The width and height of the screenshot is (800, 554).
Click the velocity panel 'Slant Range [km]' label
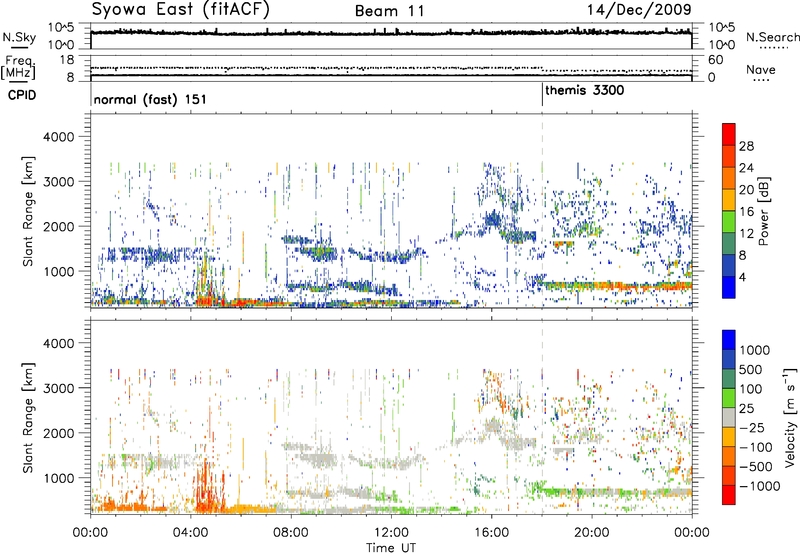click(x=28, y=417)
